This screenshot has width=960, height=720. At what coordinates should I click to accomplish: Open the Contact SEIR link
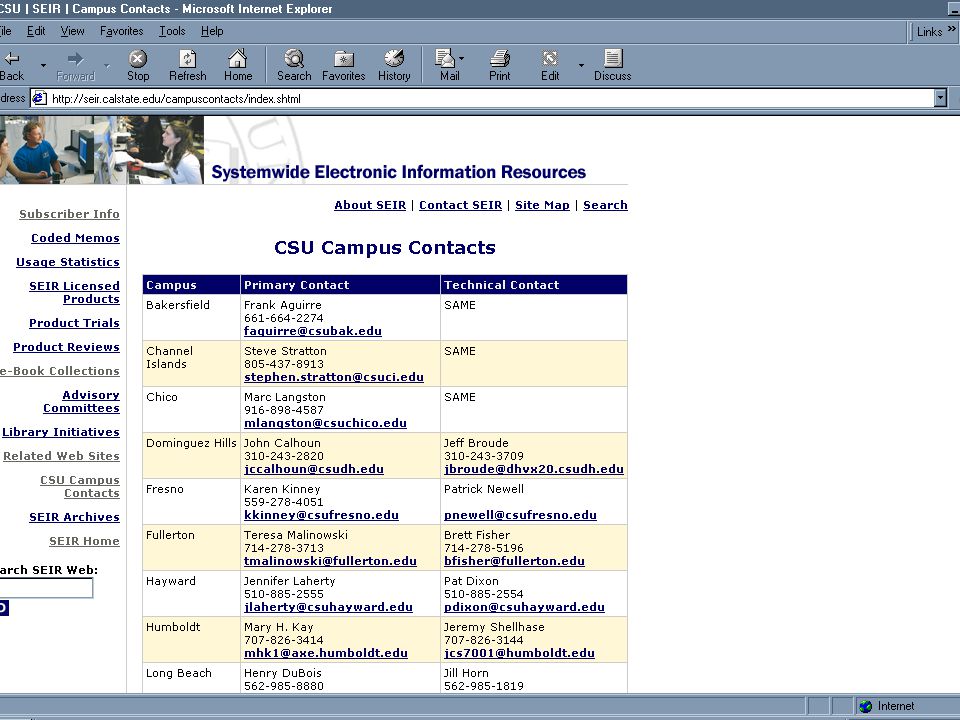point(460,205)
